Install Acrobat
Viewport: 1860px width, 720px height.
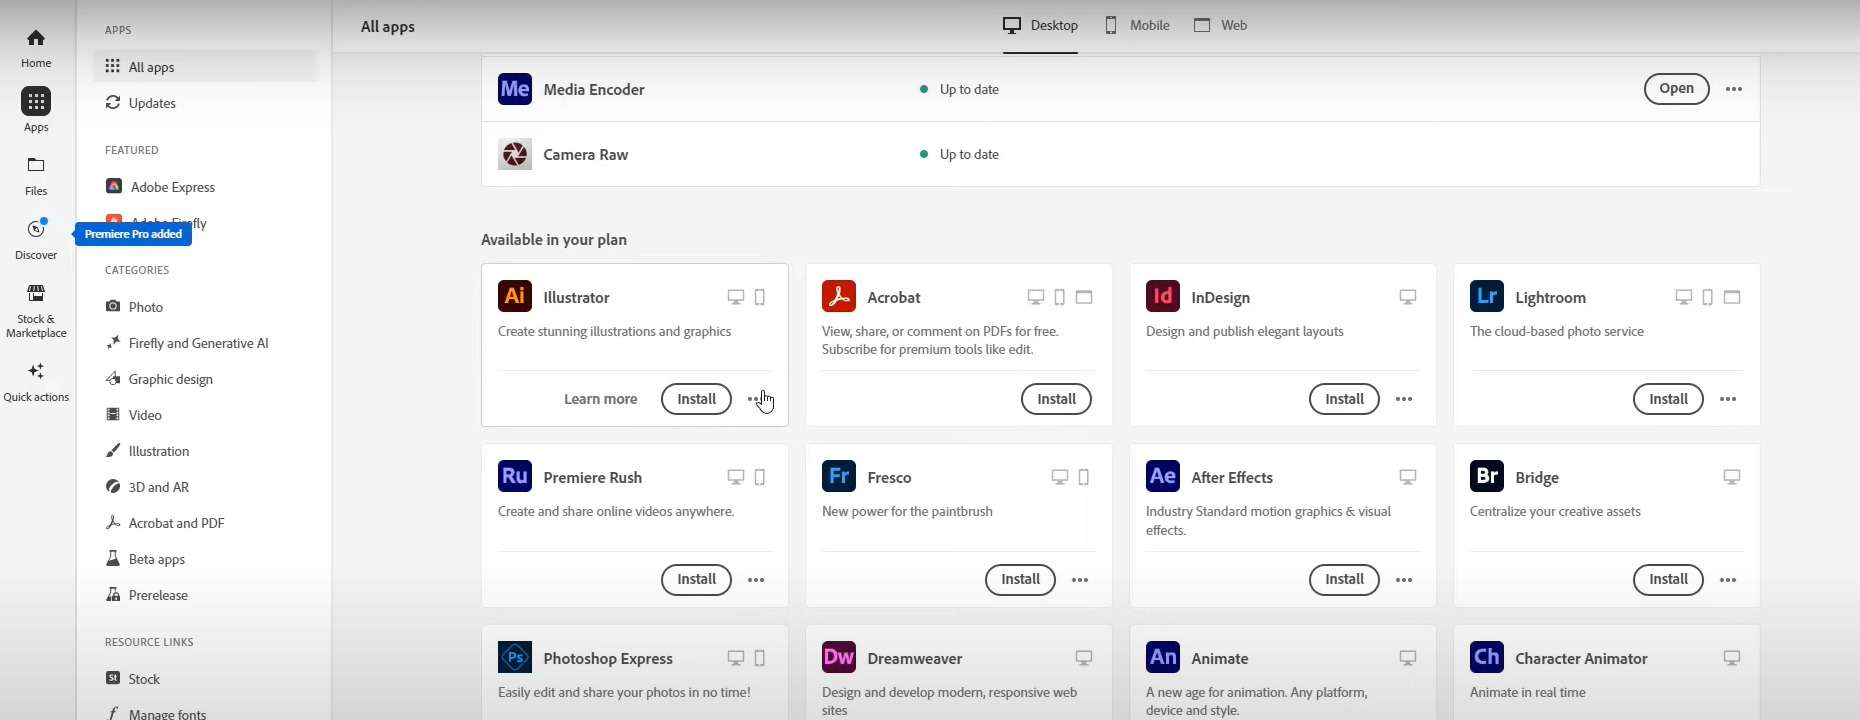[x=1056, y=399]
